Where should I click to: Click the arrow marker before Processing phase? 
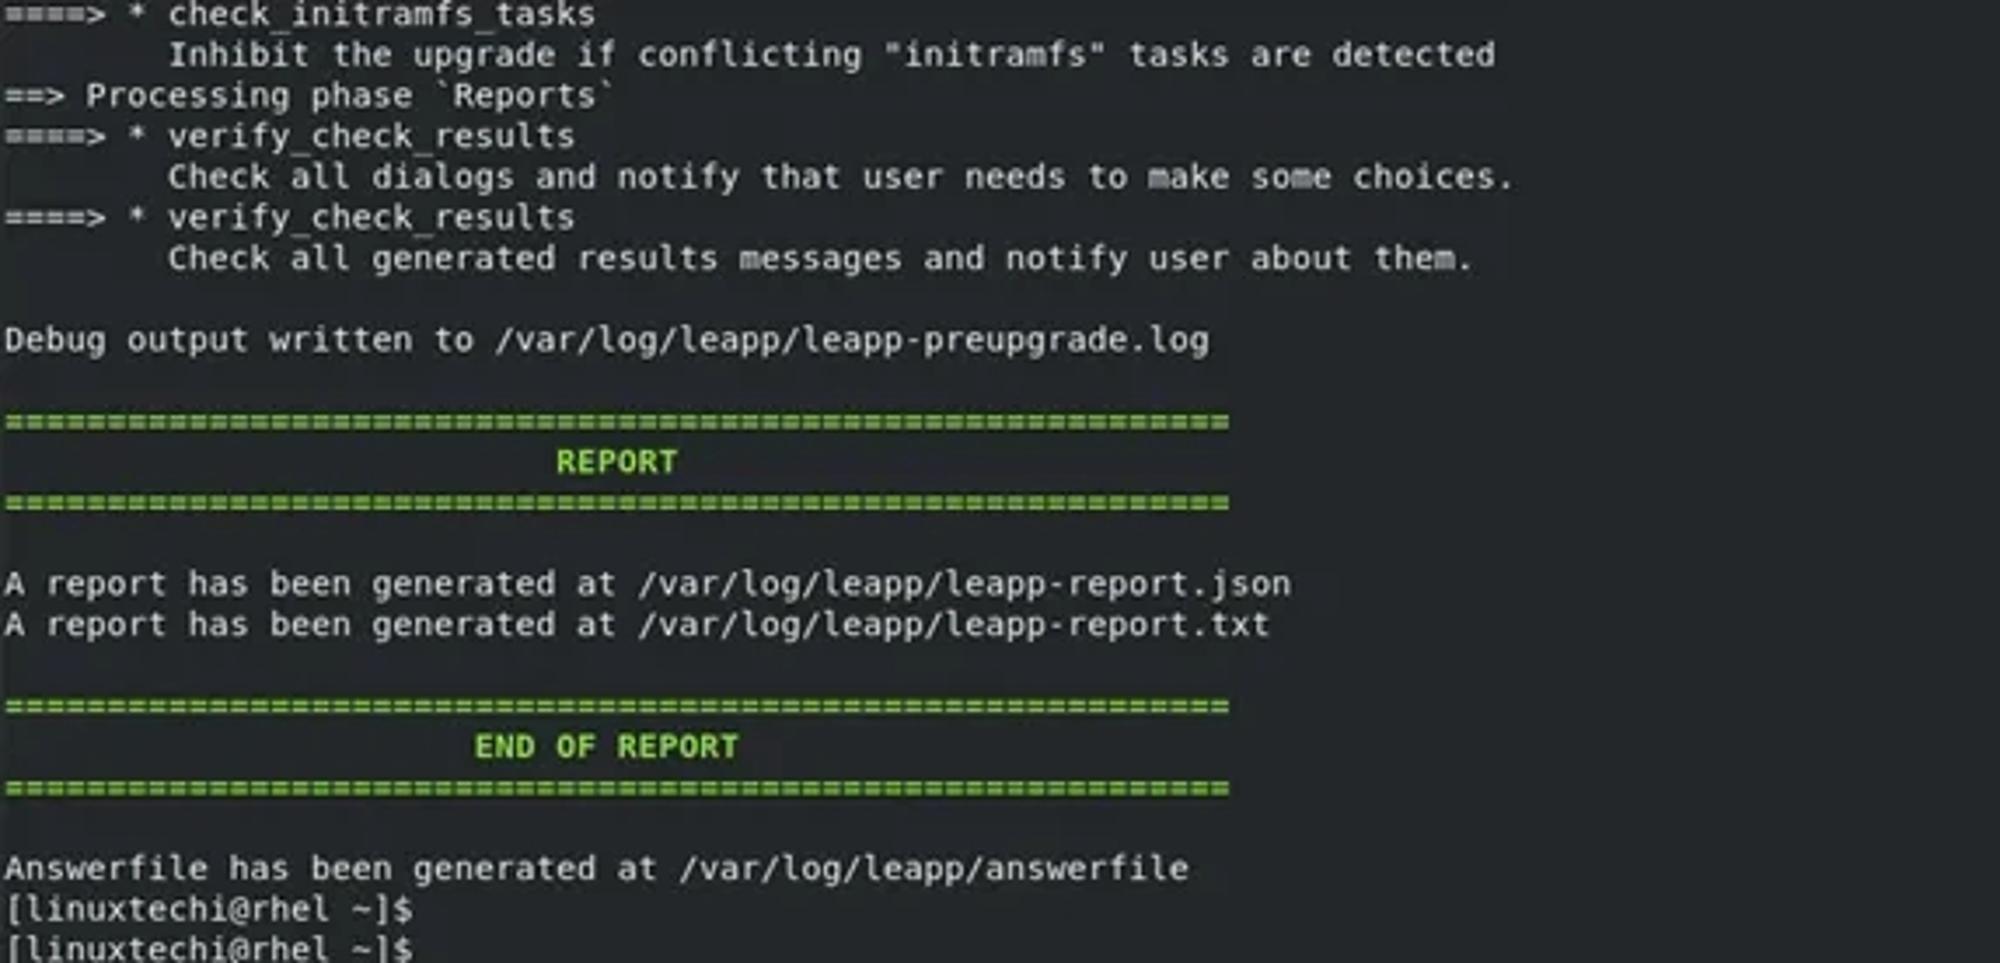(x=35, y=97)
